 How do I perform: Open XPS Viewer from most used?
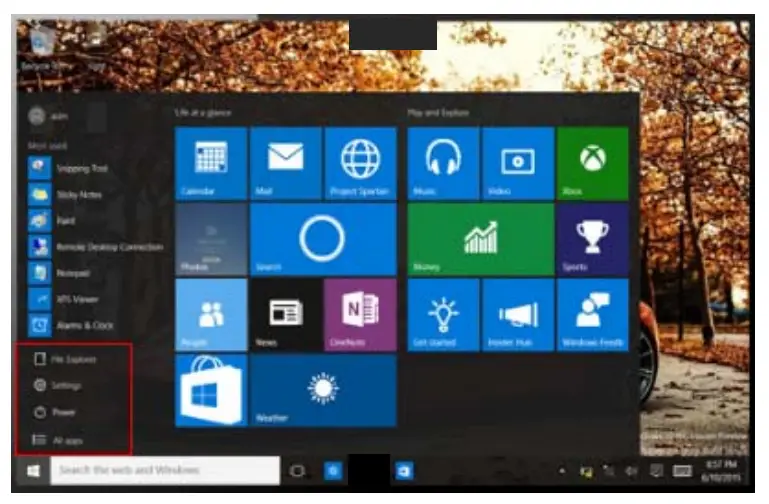pos(63,299)
